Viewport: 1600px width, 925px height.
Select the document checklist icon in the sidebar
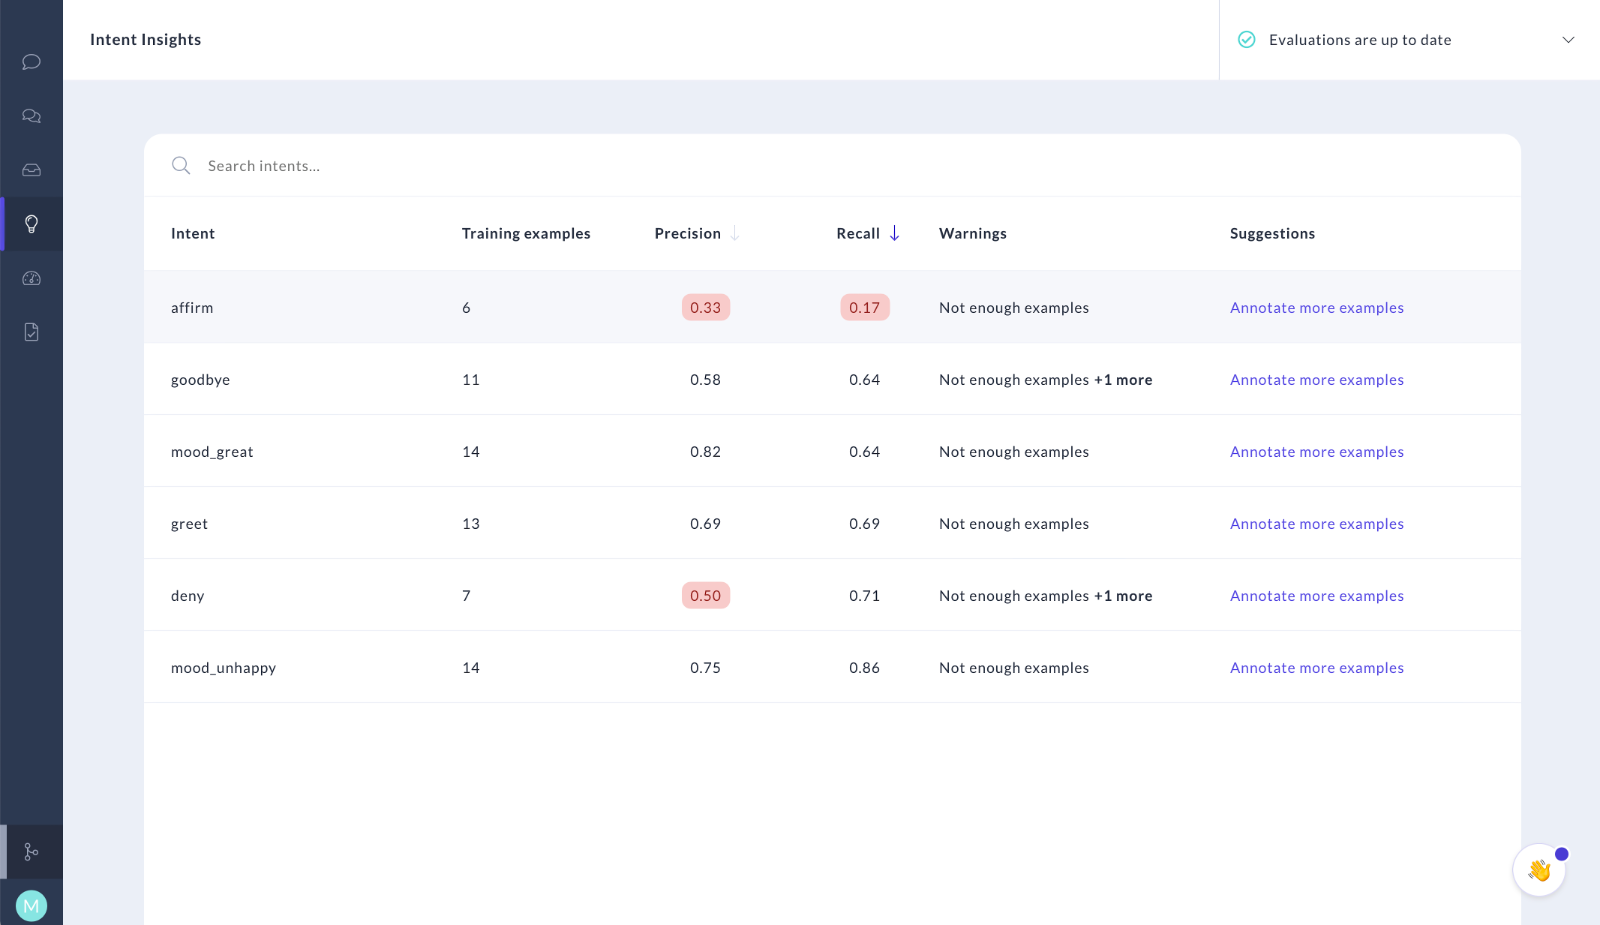[x=31, y=331]
